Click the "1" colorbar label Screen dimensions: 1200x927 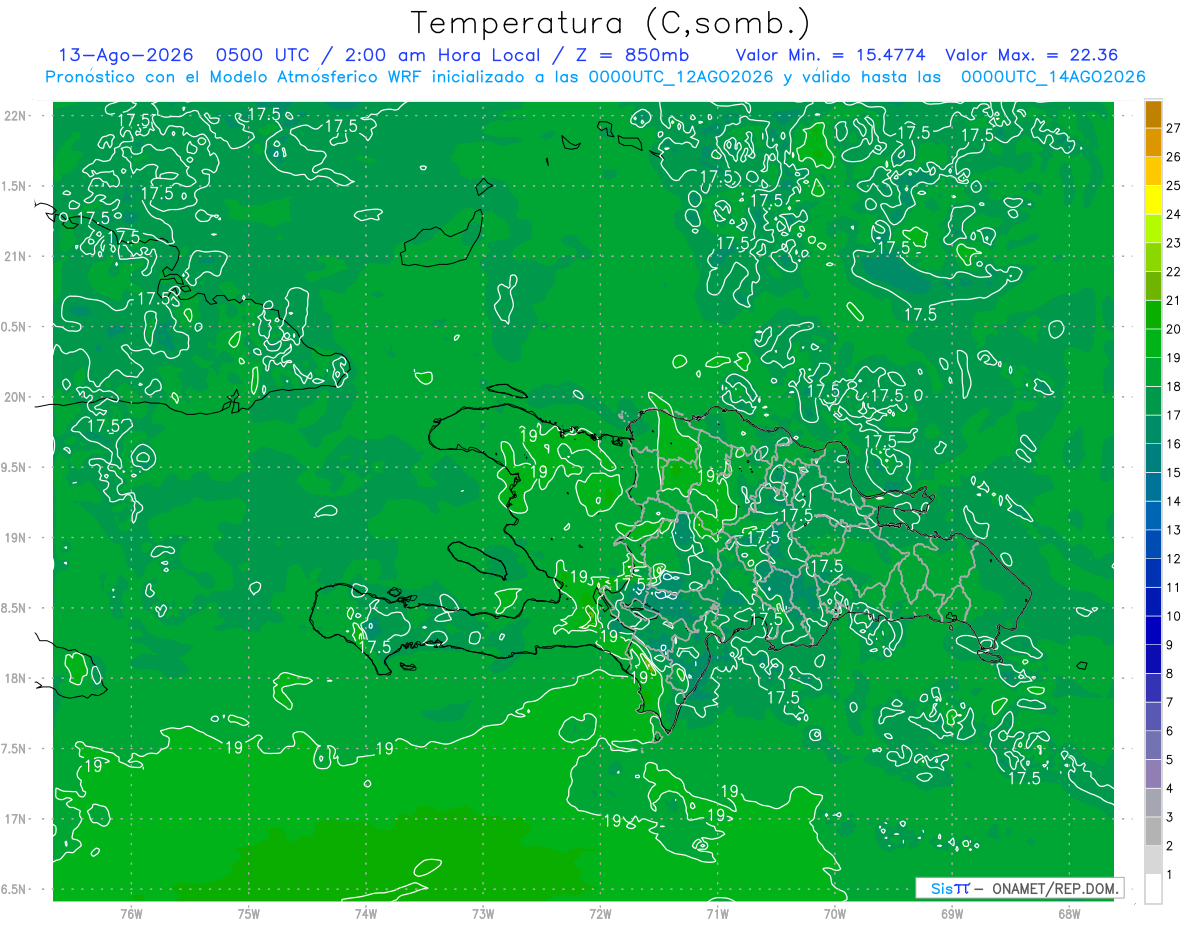pyautogui.click(x=1169, y=875)
